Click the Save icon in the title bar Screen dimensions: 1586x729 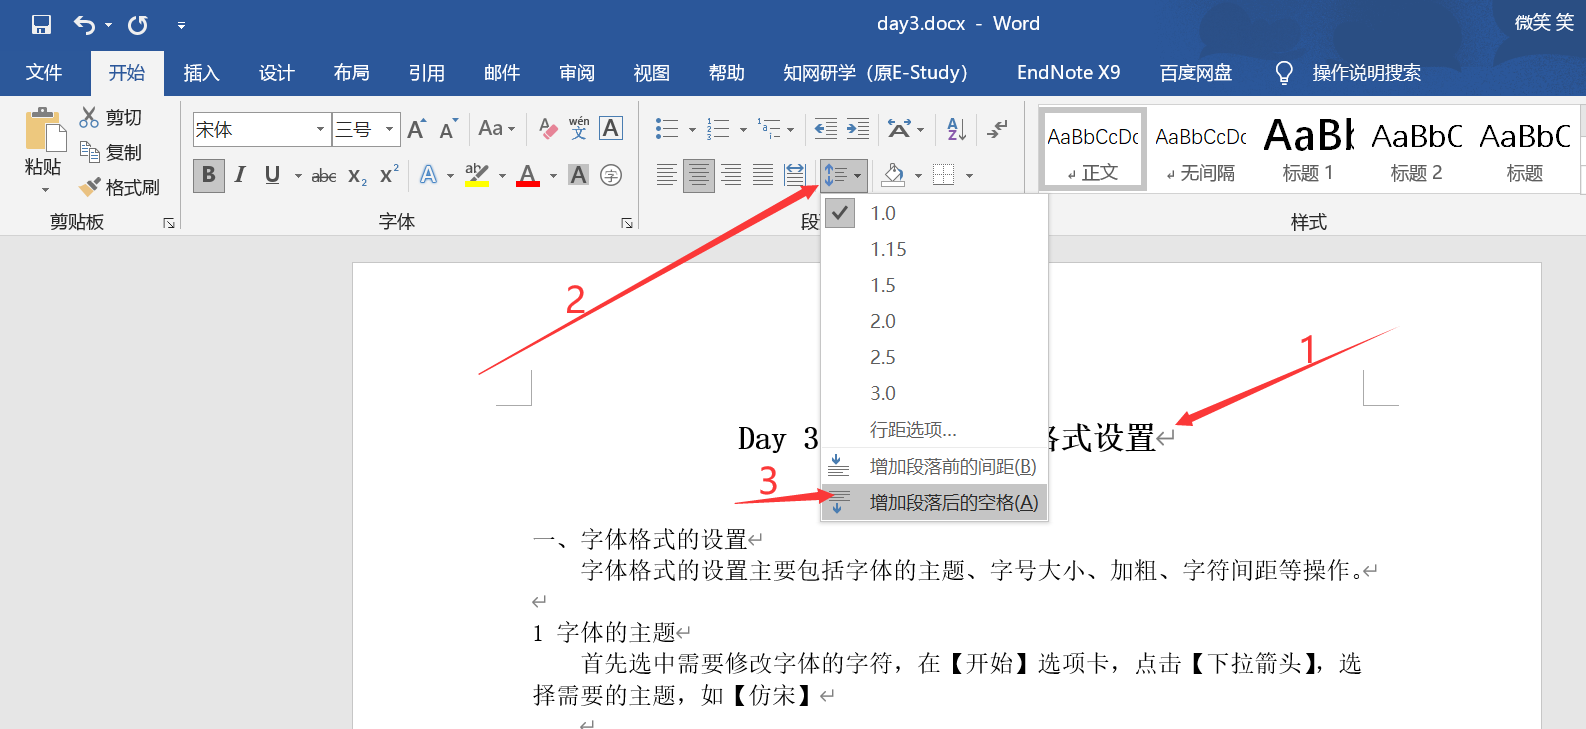pyautogui.click(x=41, y=24)
